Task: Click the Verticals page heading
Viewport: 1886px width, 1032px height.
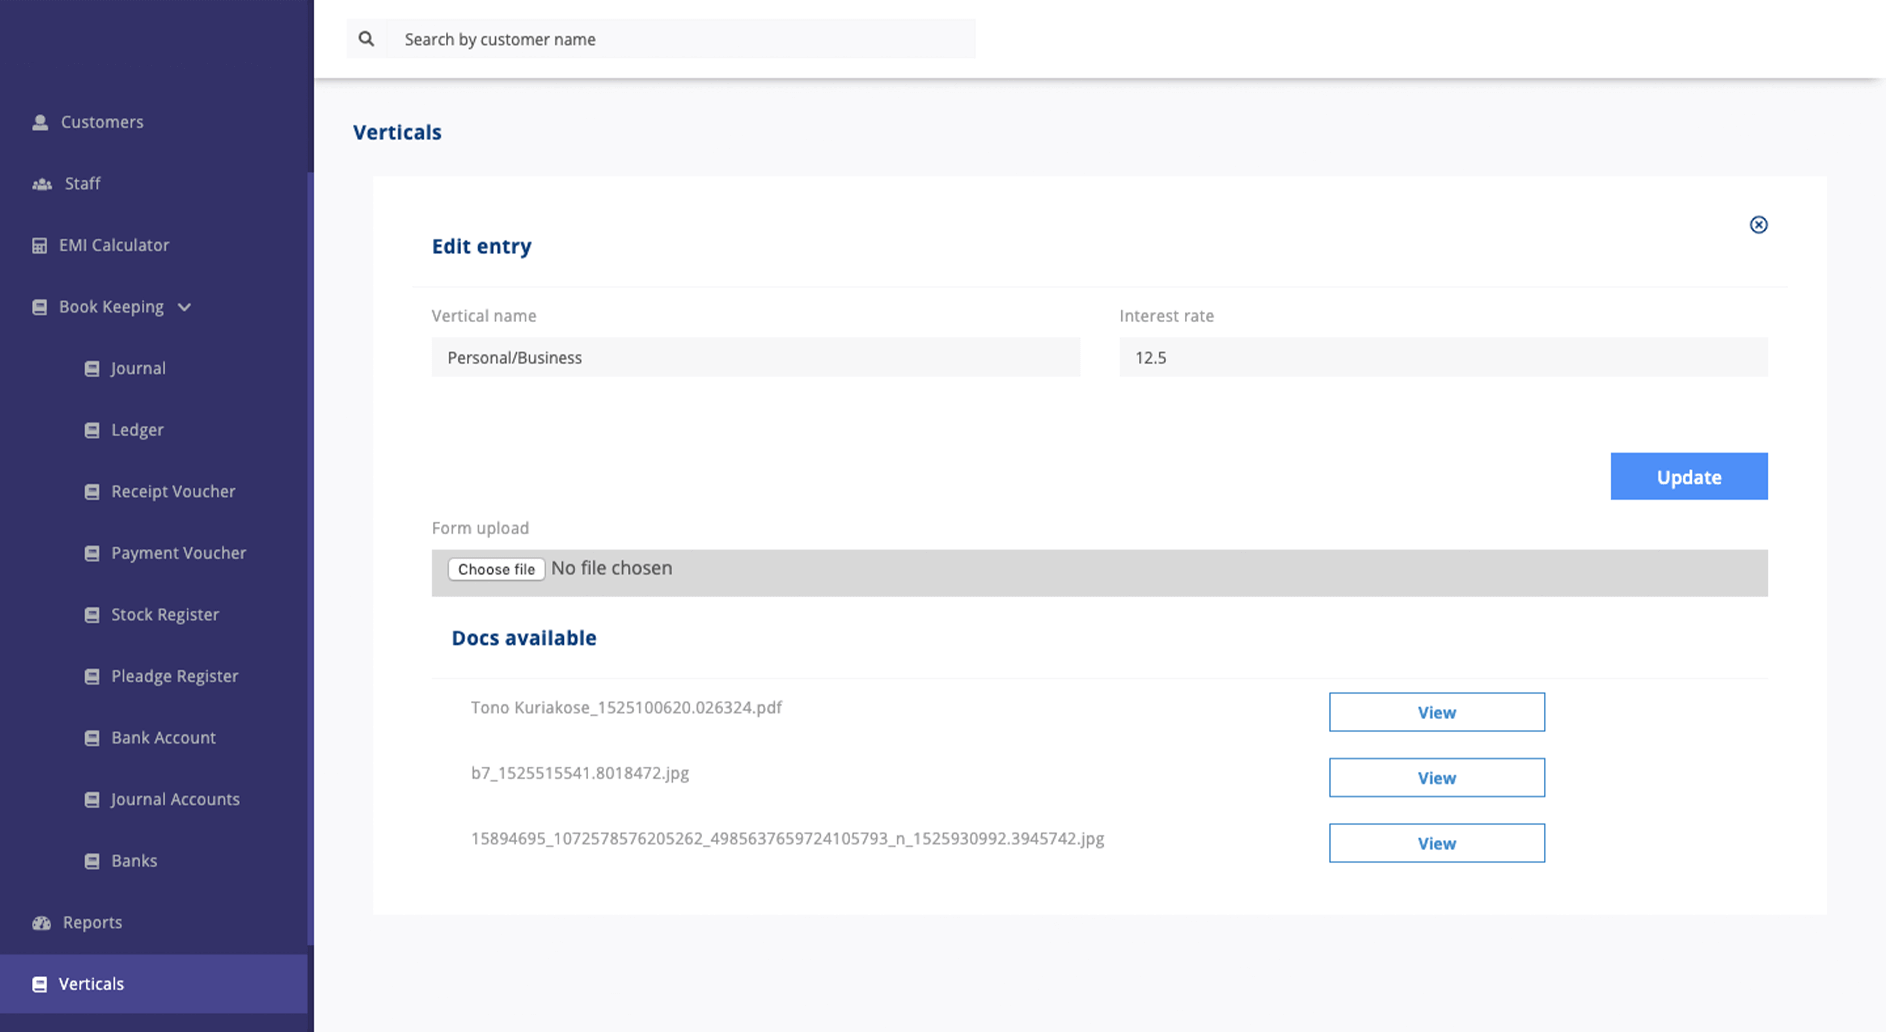Action: coord(397,132)
